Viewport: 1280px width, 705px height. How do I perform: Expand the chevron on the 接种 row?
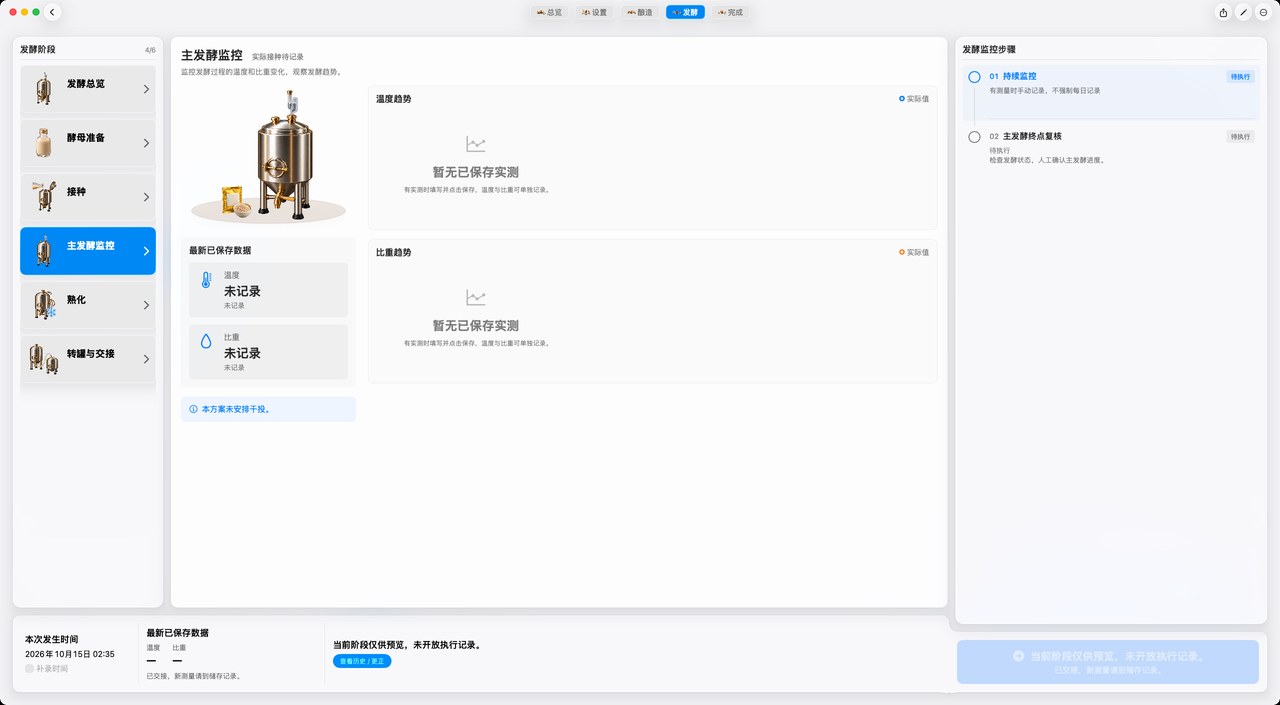pos(146,197)
